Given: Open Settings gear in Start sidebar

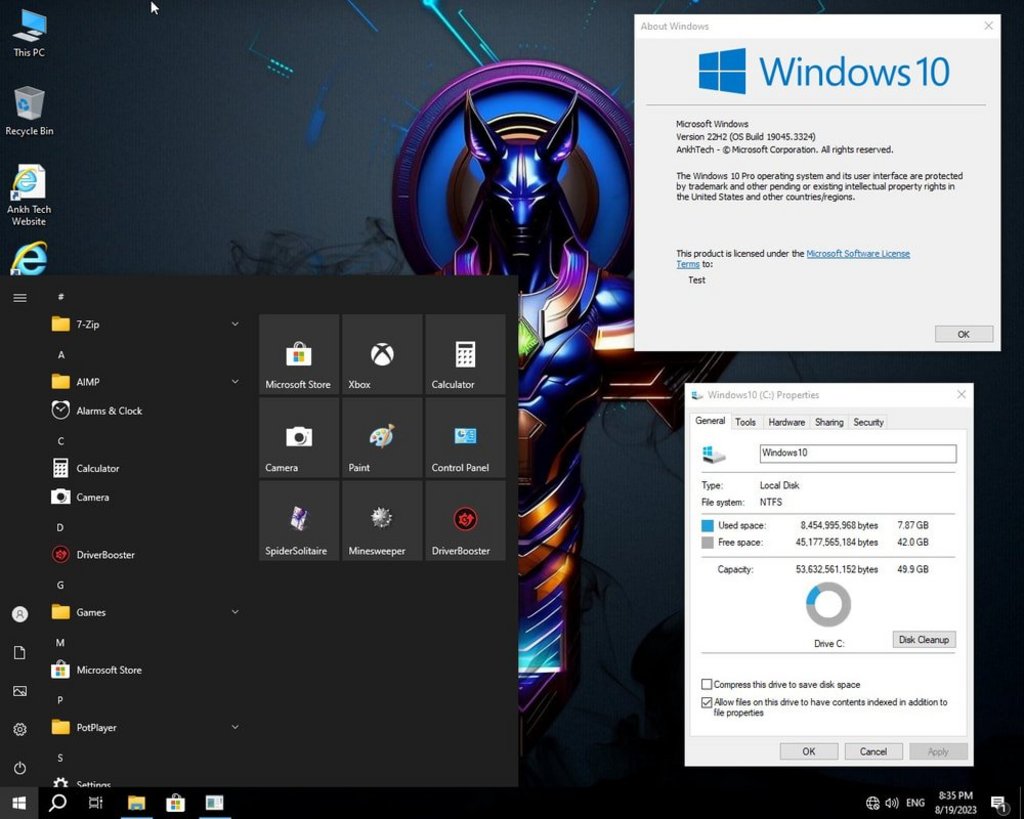Looking at the screenshot, I should point(20,730).
